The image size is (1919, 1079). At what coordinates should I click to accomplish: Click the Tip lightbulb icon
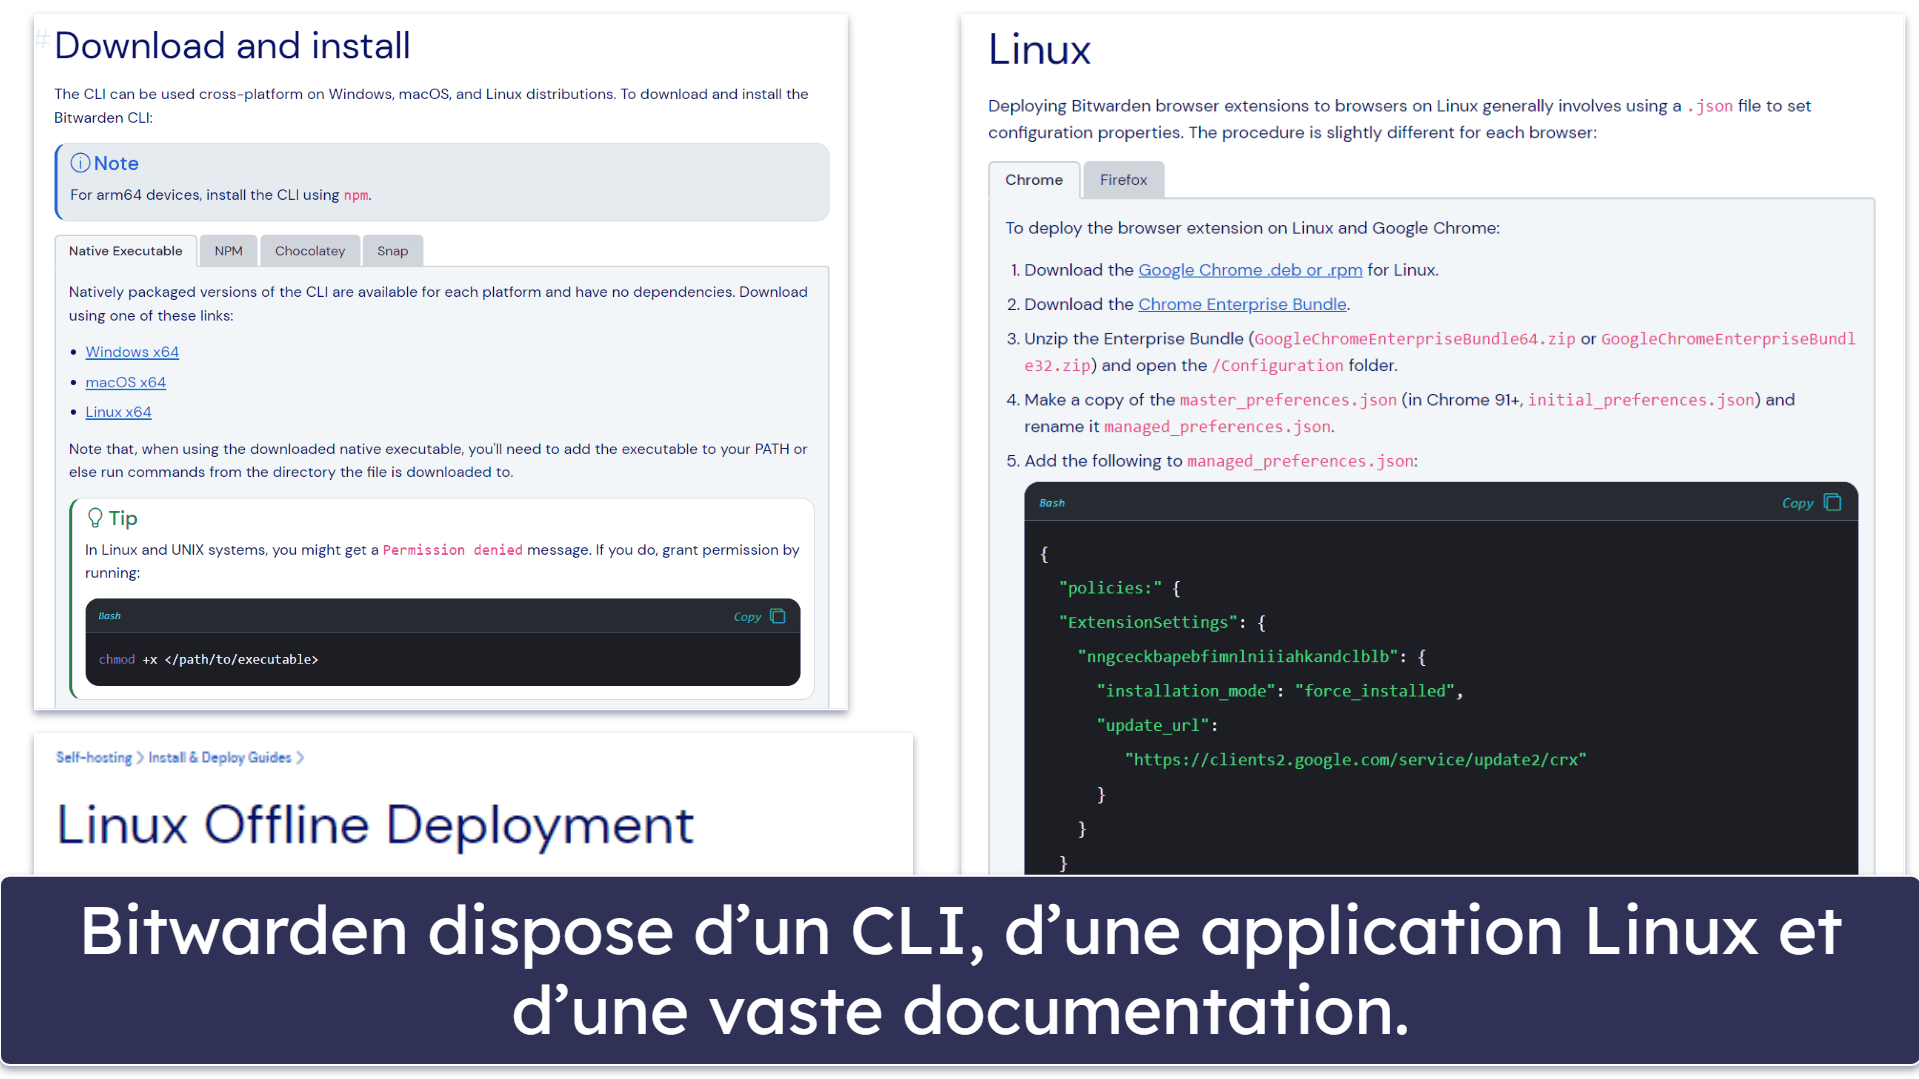95,518
